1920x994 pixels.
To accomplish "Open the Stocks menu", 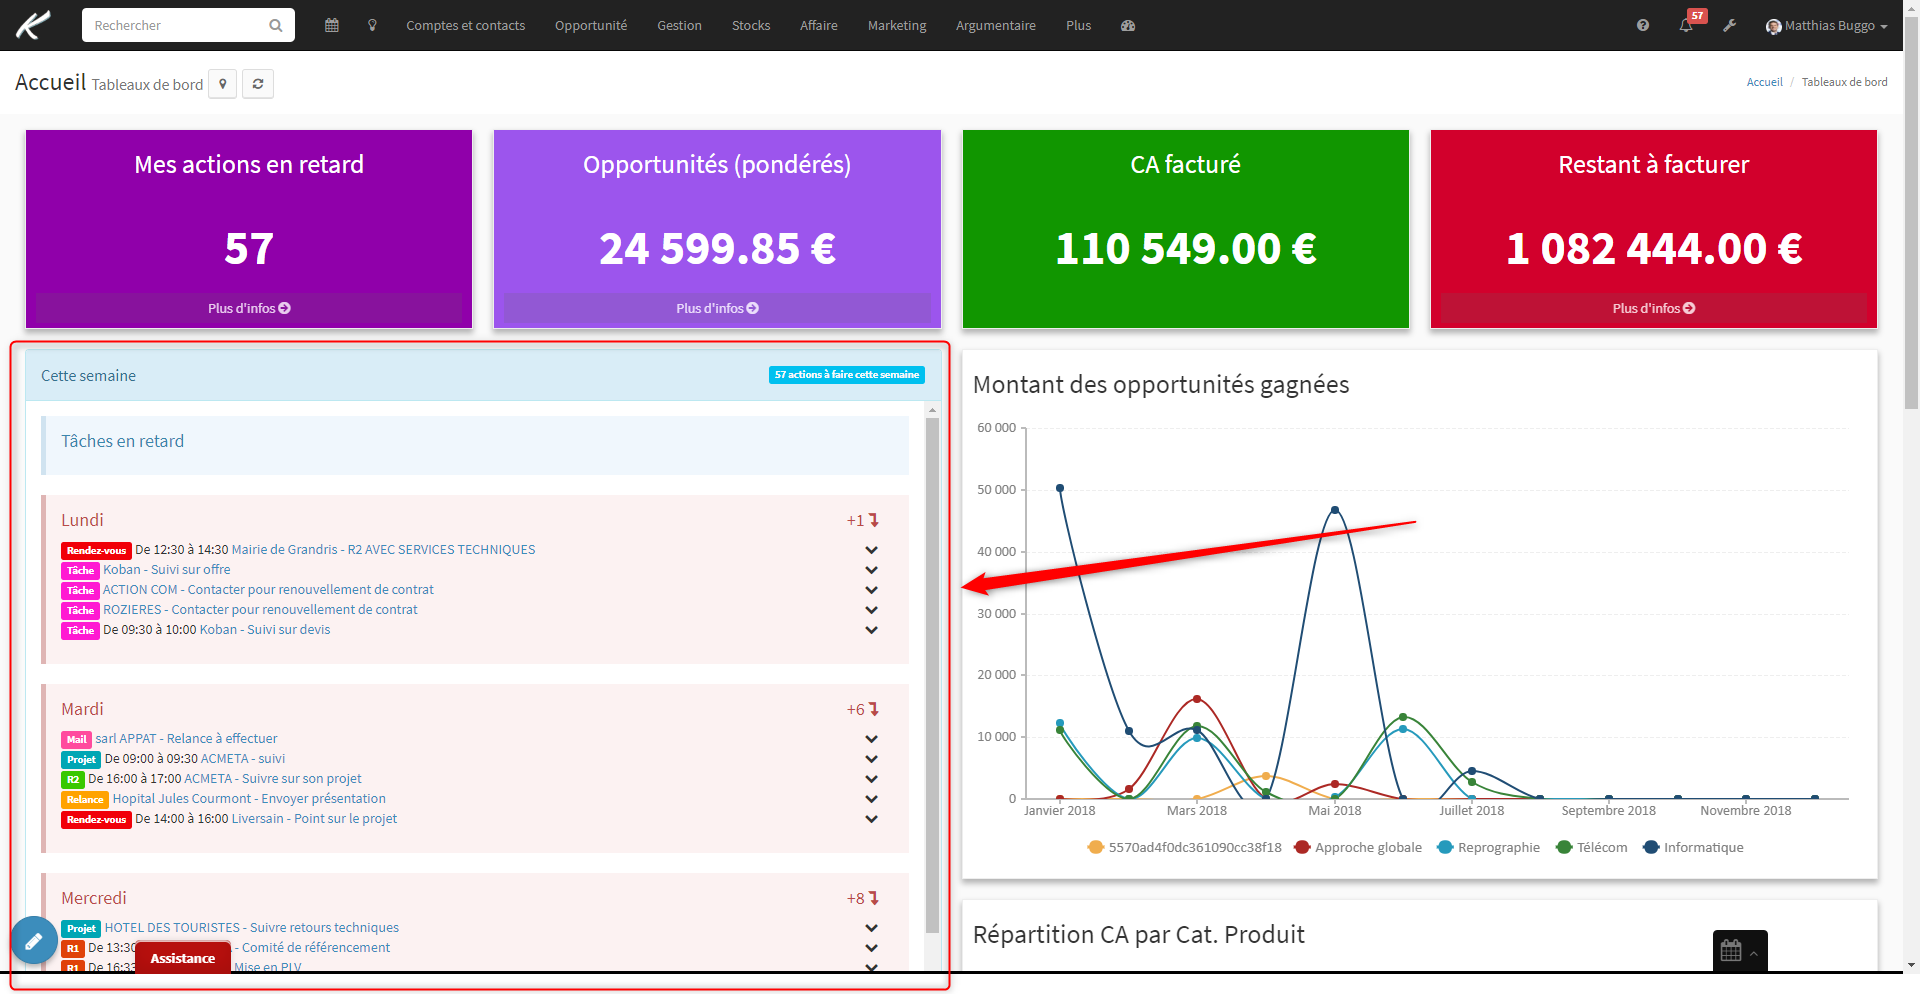I will (x=751, y=26).
